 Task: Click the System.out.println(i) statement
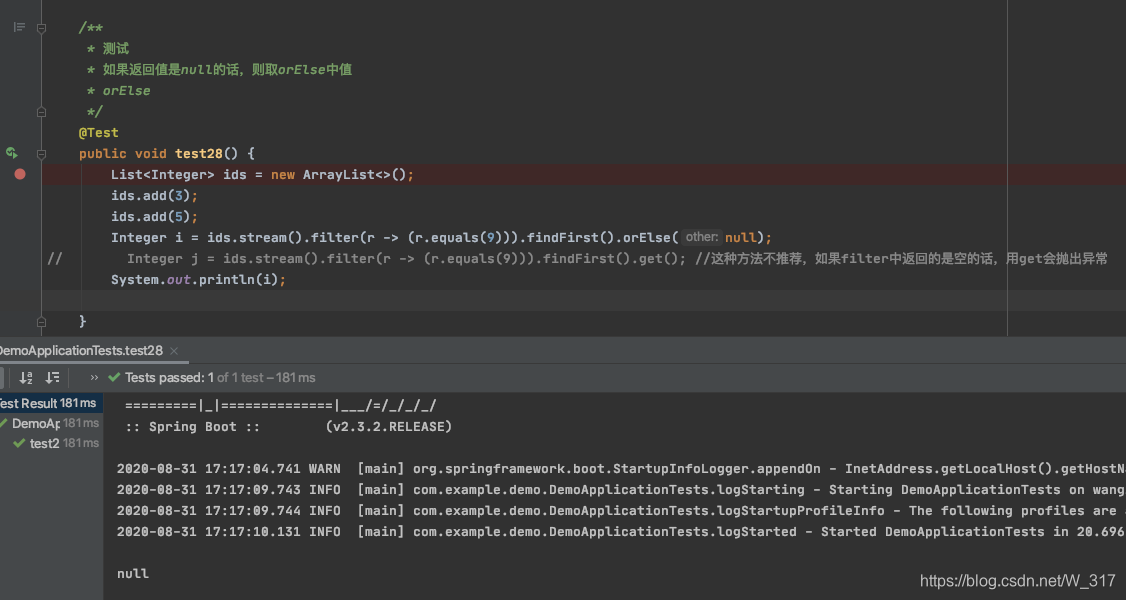click(x=198, y=280)
